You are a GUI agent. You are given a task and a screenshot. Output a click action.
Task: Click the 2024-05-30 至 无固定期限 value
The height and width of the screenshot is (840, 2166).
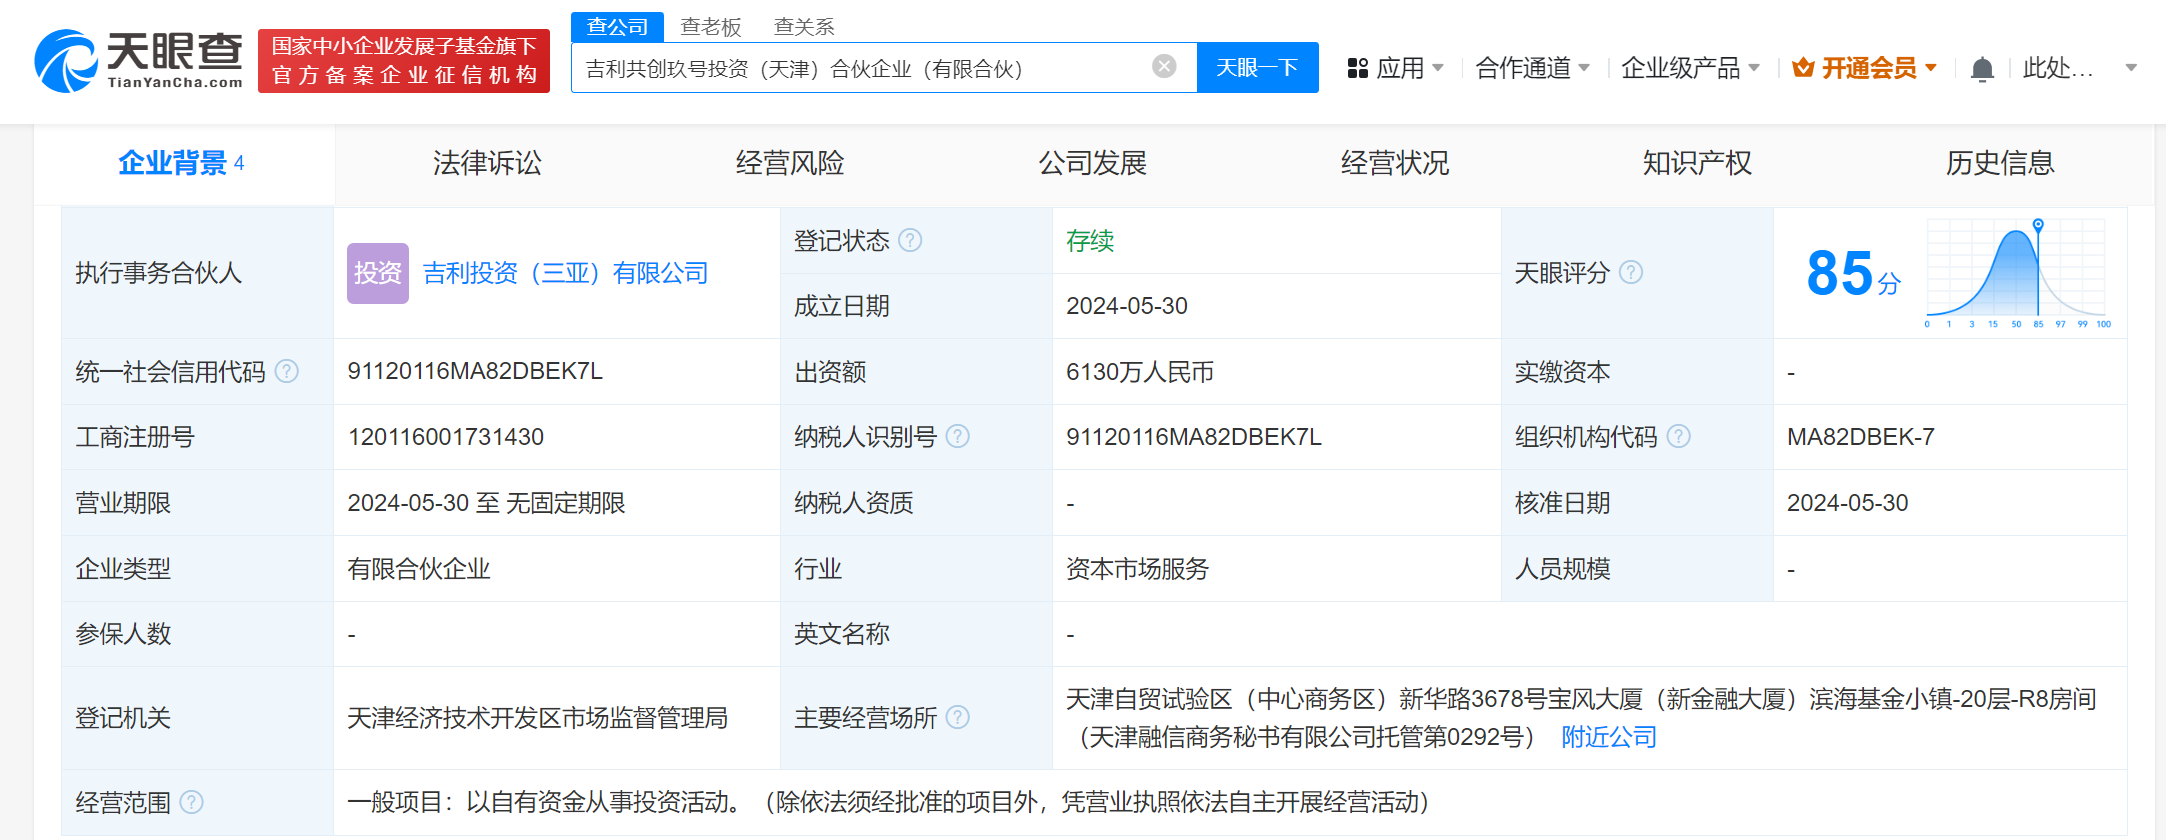tap(487, 503)
